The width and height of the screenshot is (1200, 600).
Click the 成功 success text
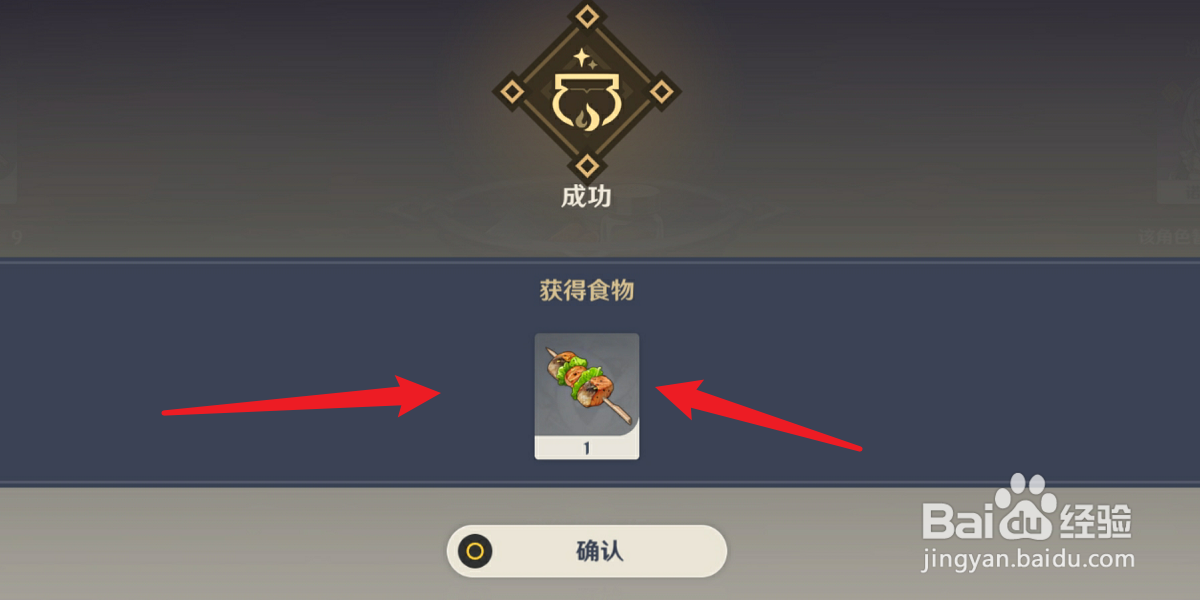point(586,197)
